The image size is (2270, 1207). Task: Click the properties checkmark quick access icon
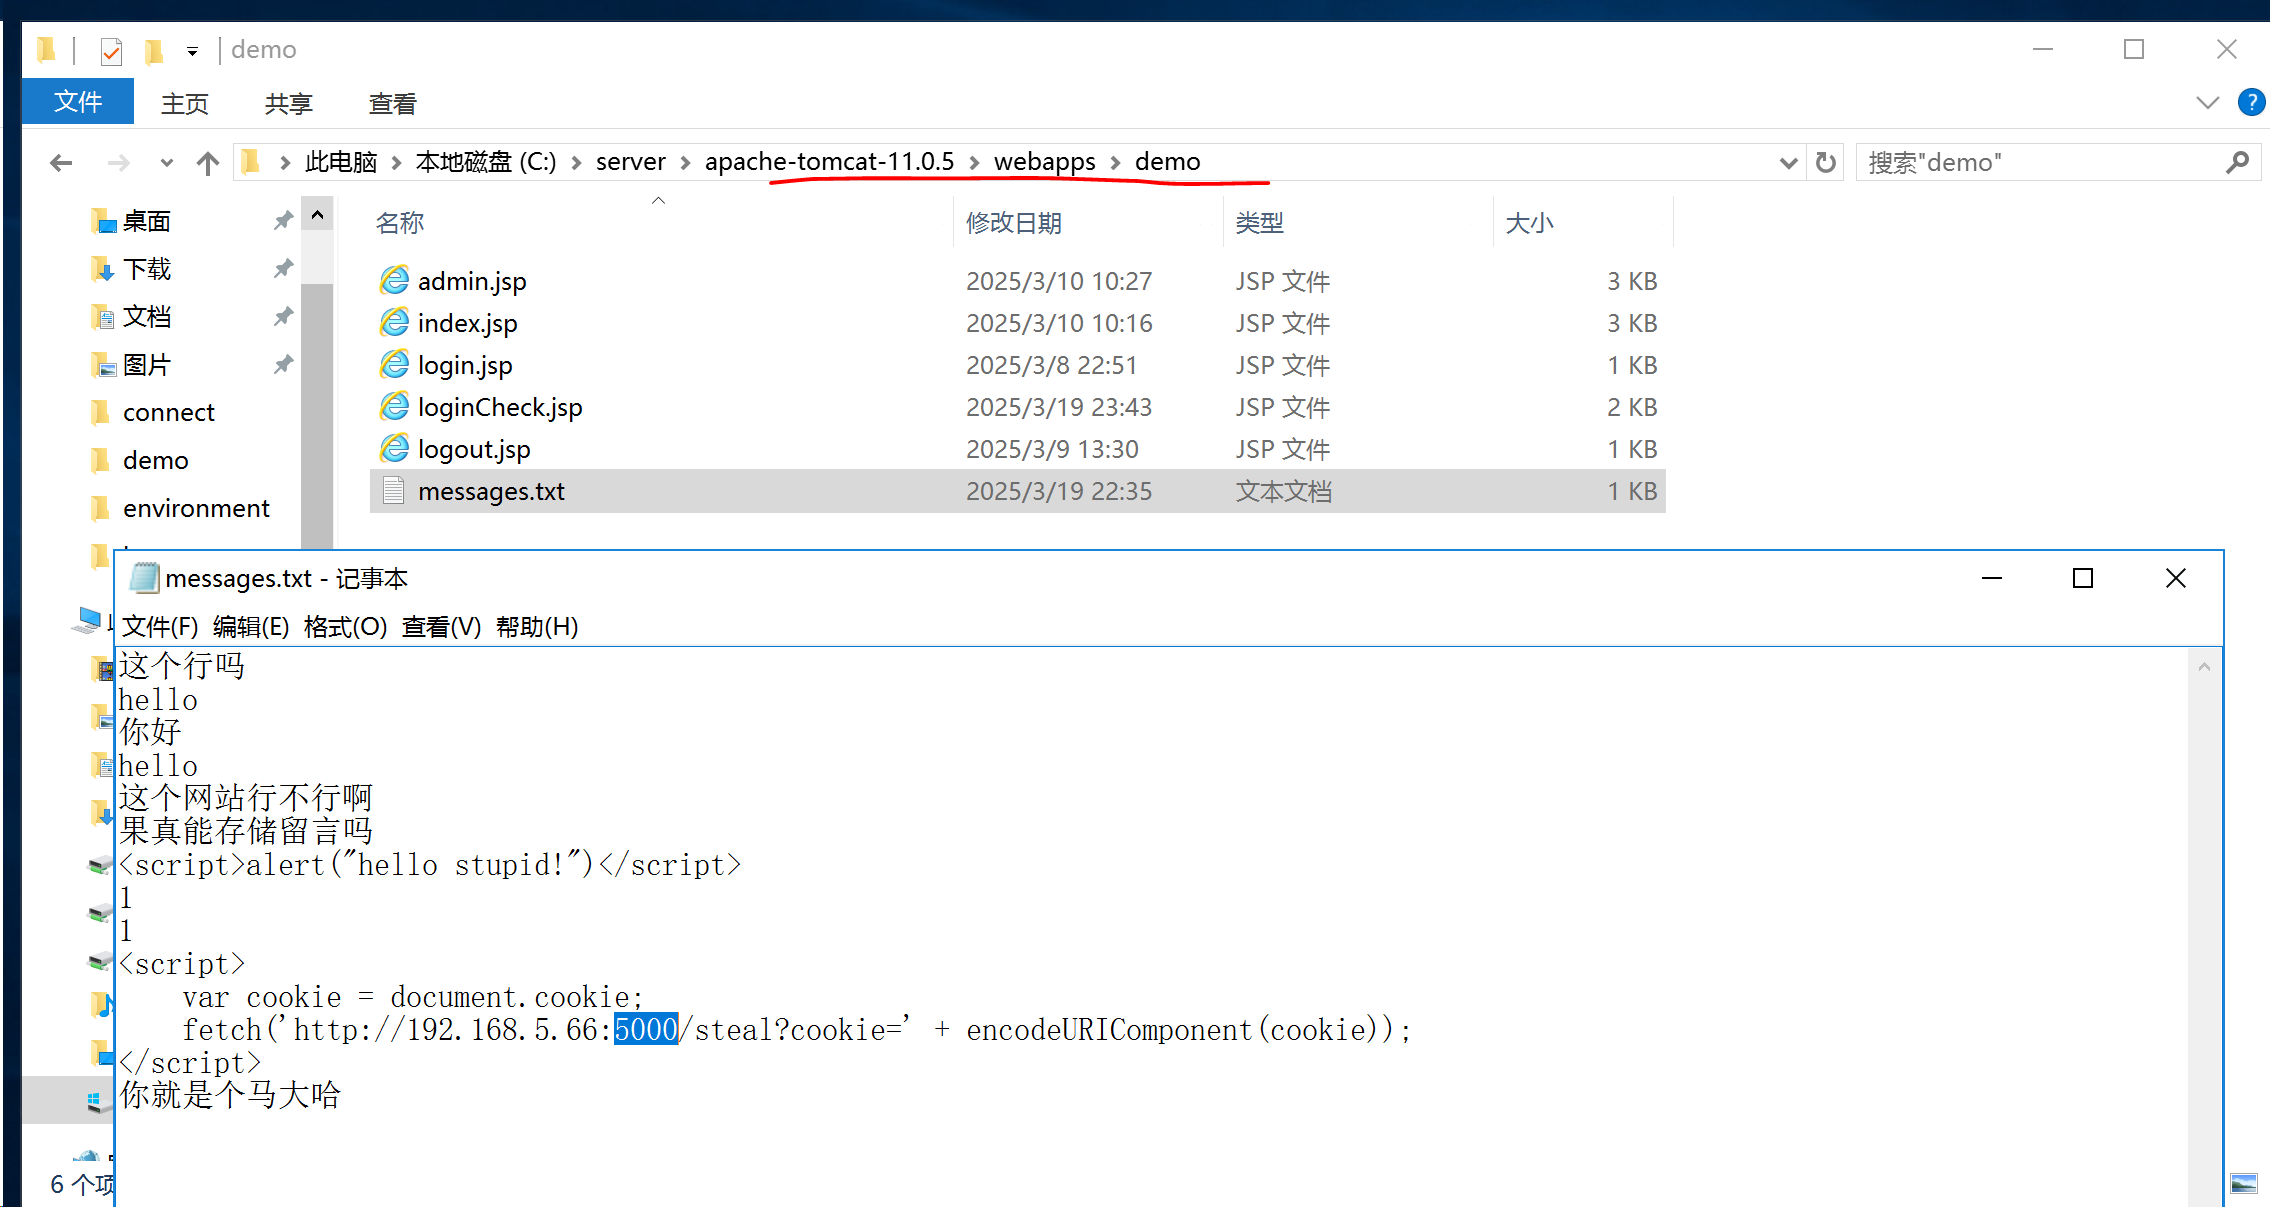click(111, 50)
